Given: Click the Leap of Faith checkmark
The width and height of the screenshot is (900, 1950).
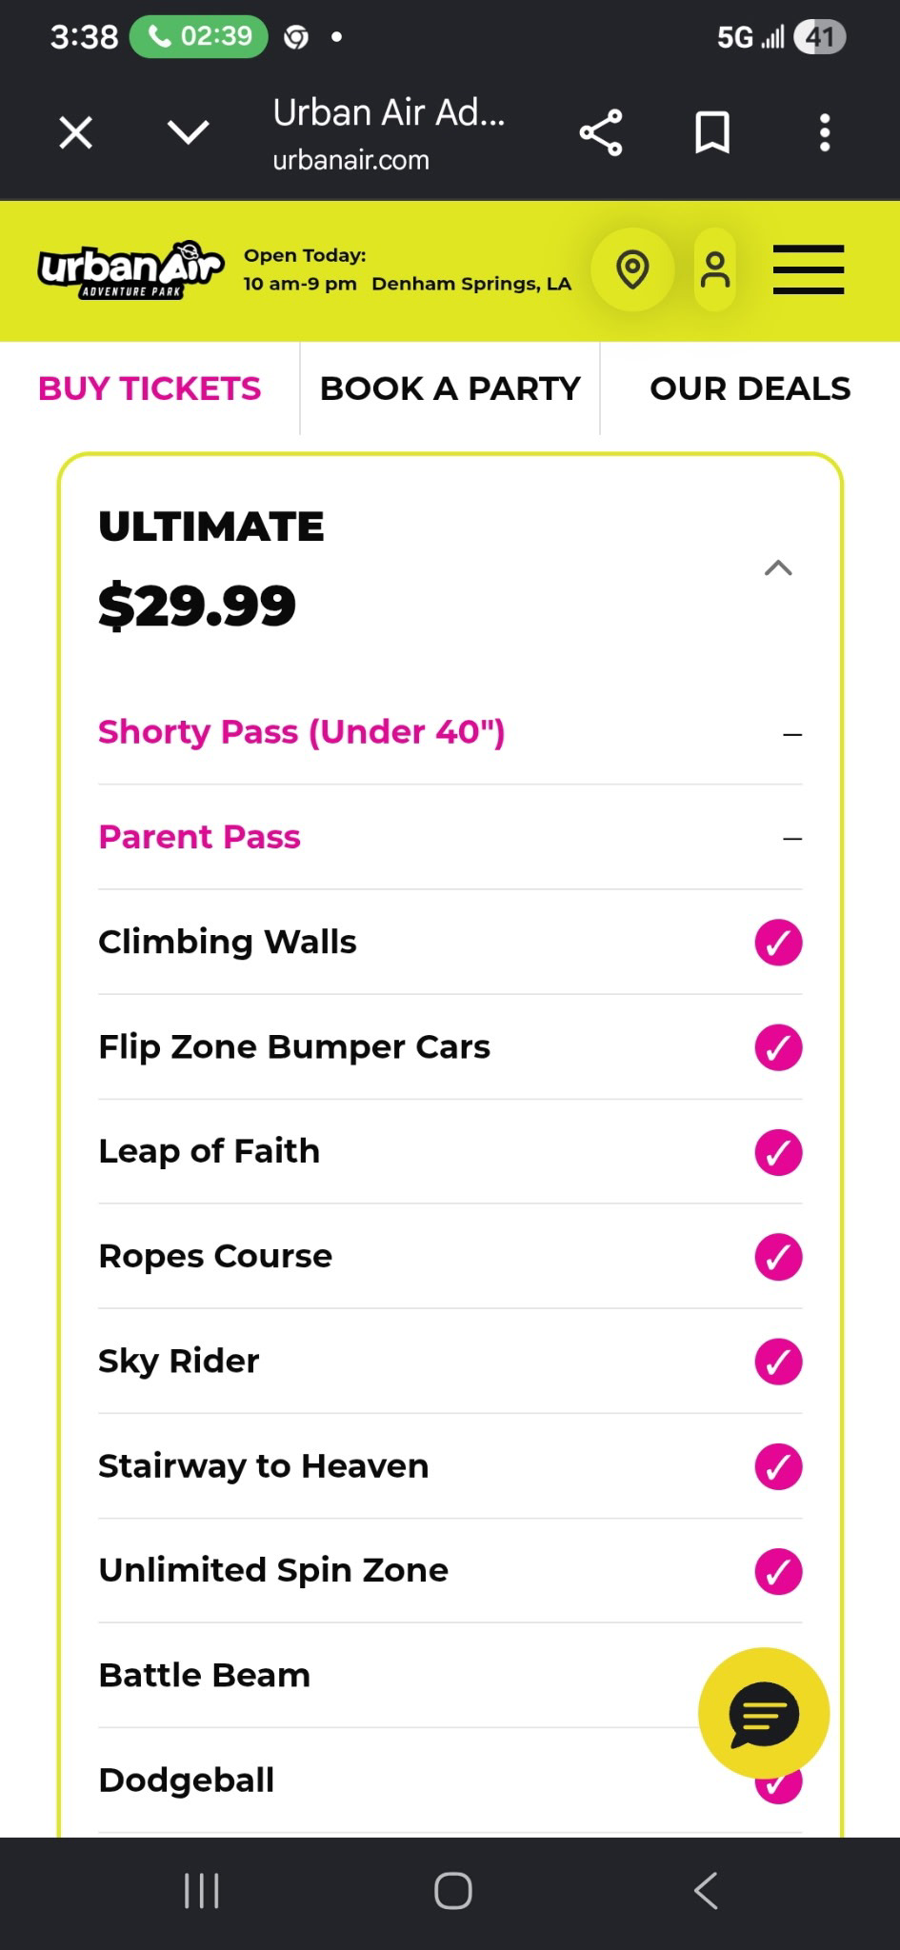Looking at the screenshot, I should pos(778,1152).
